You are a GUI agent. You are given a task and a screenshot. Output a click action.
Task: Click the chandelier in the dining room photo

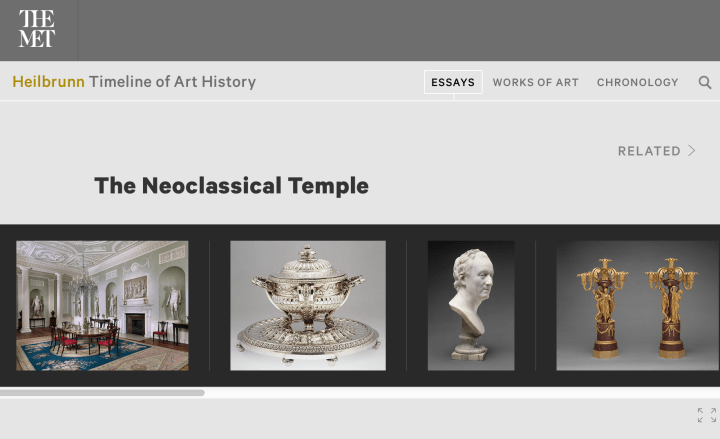pos(83,280)
